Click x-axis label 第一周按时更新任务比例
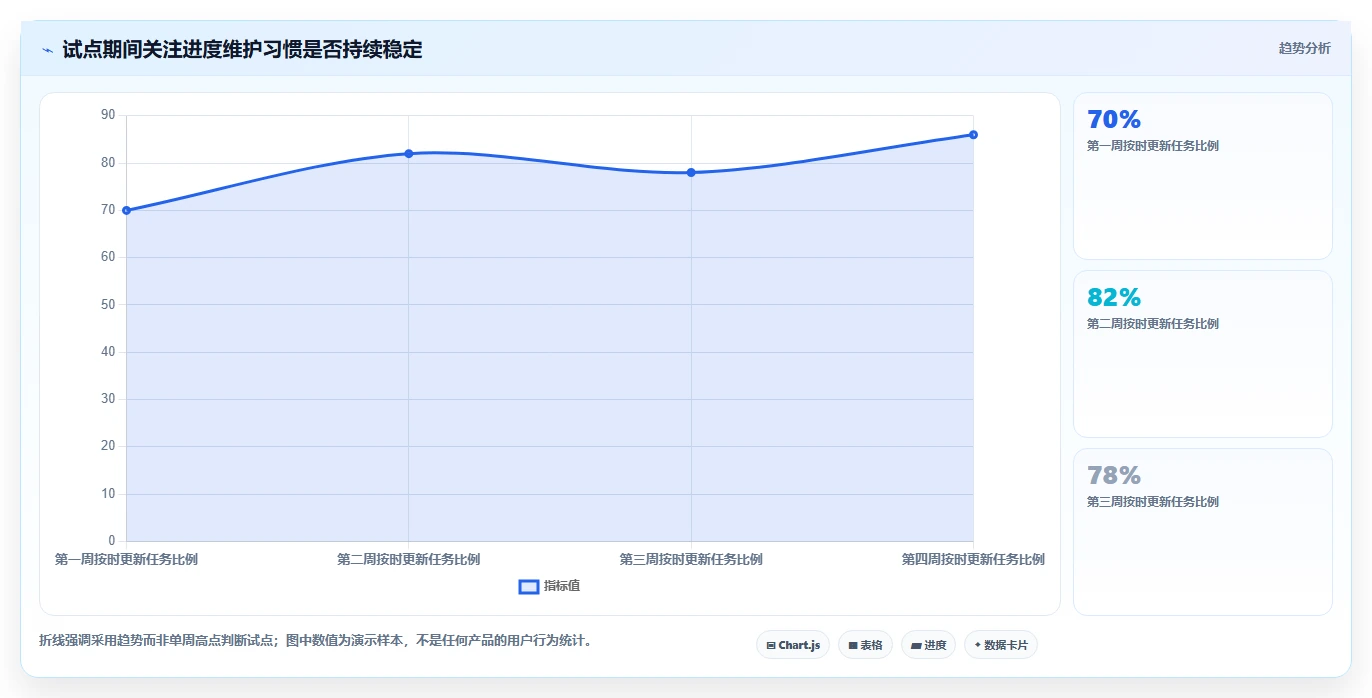The width and height of the screenshot is (1372, 698). (x=127, y=560)
